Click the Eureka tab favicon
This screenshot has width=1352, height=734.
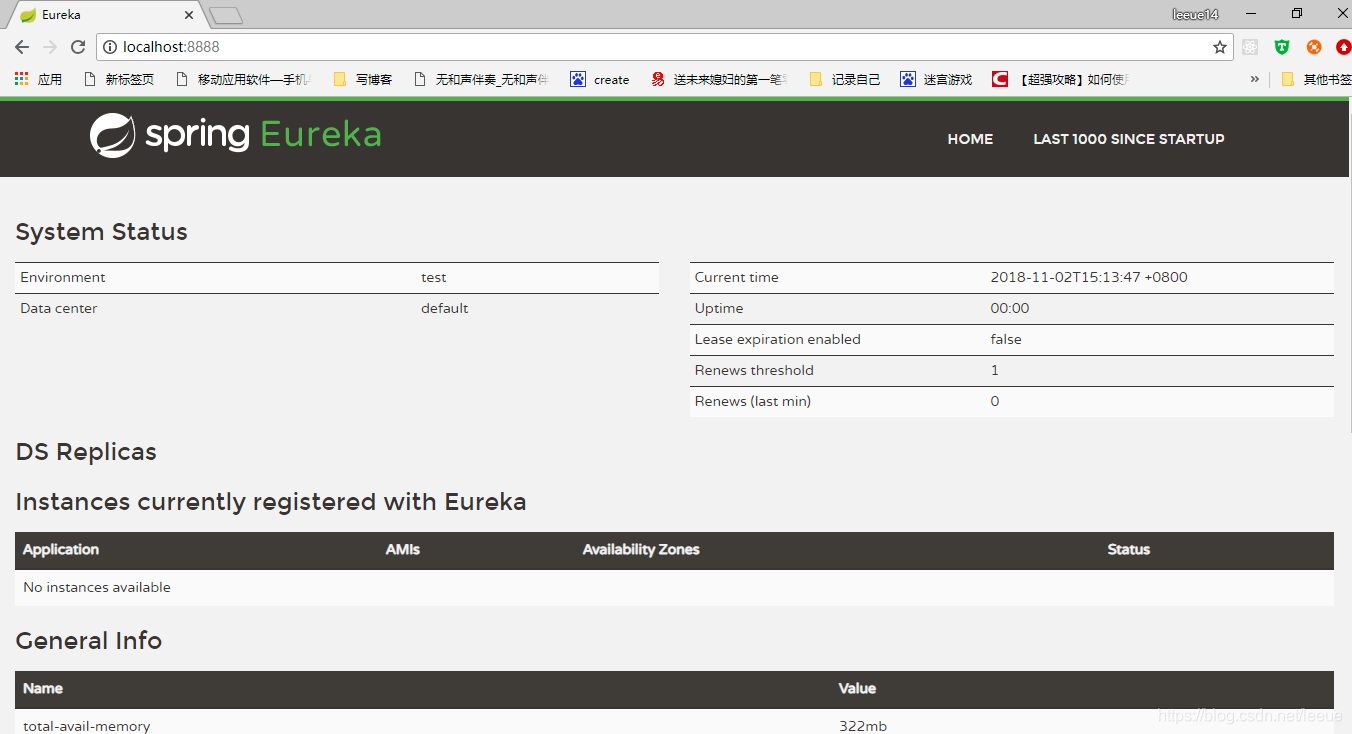point(28,15)
